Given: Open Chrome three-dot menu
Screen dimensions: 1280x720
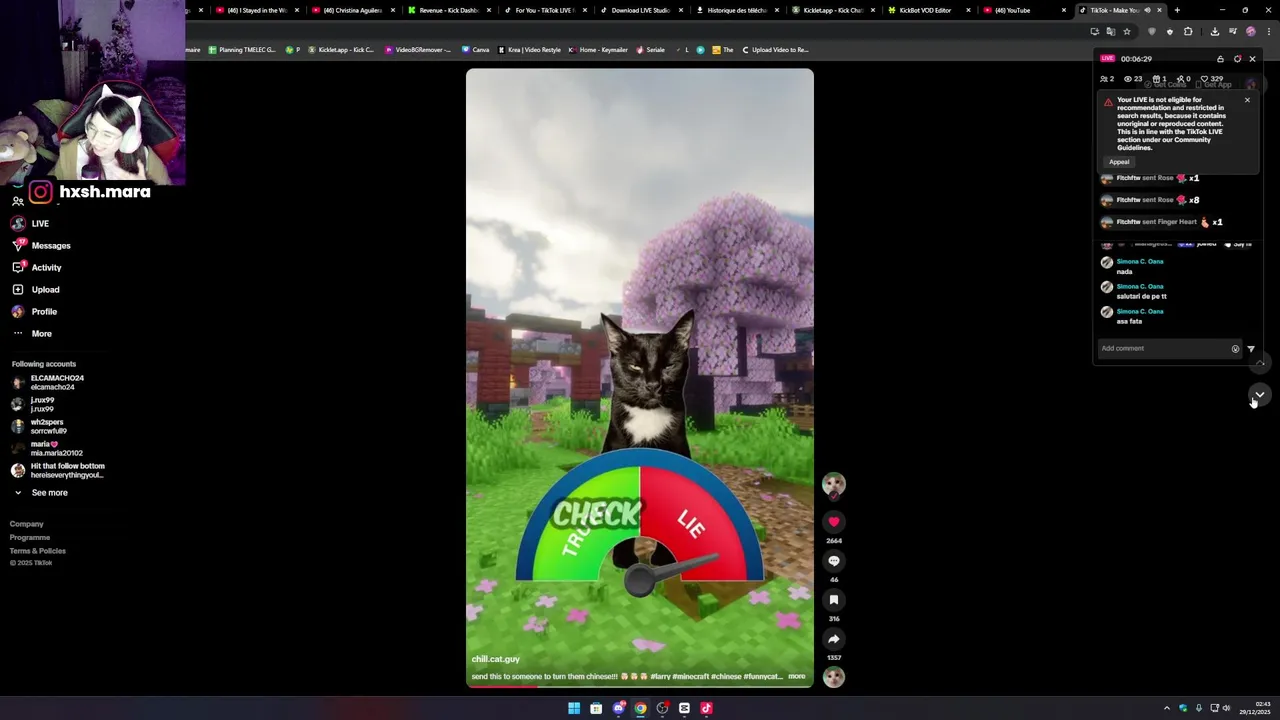Looking at the screenshot, I should pyautogui.click(x=1267, y=31).
